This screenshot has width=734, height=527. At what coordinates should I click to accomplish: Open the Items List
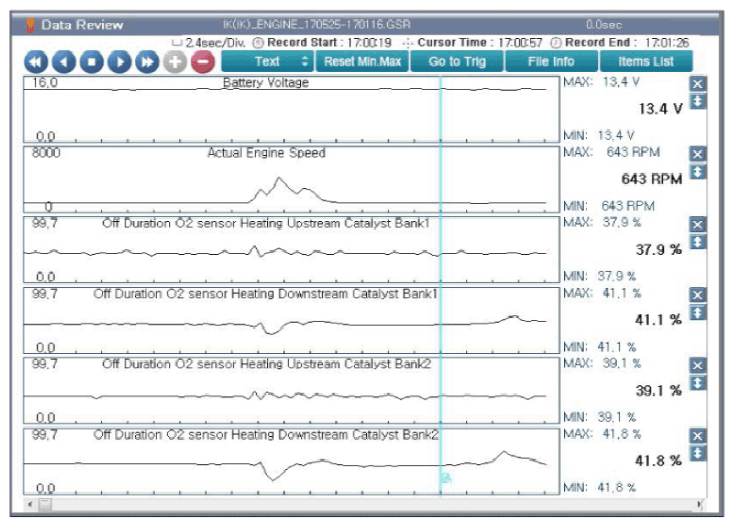(x=645, y=62)
